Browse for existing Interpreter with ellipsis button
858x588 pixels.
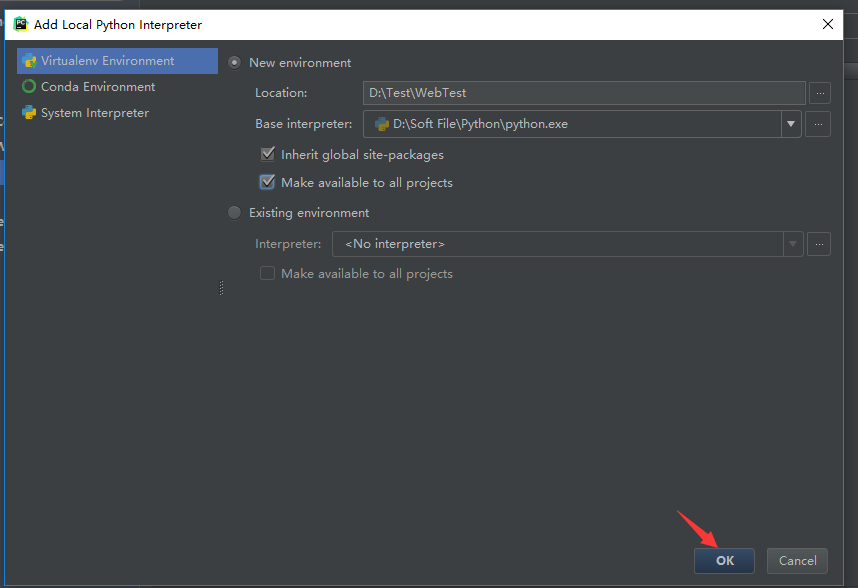pyautogui.click(x=819, y=244)
